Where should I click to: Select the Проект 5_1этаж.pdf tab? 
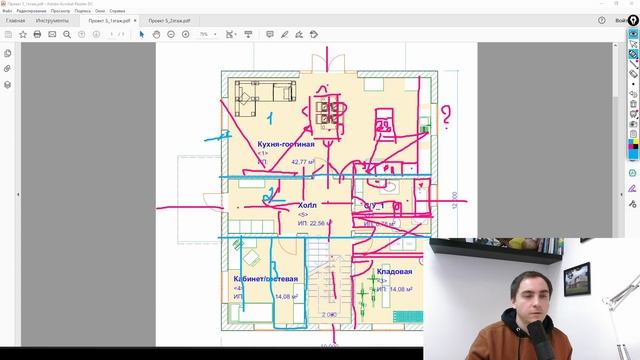tap(109, 20)
